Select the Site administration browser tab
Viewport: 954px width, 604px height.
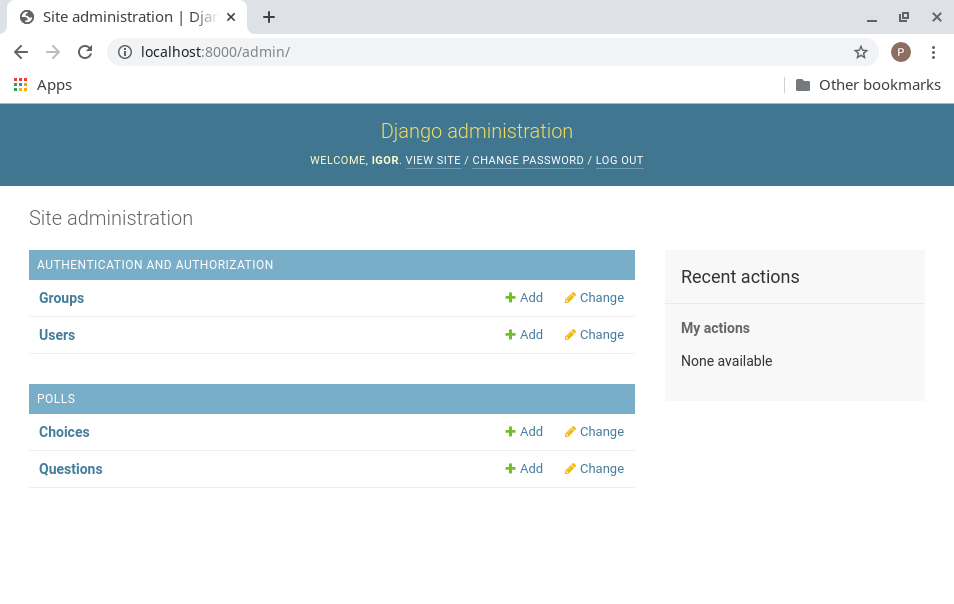click(127, 17)
